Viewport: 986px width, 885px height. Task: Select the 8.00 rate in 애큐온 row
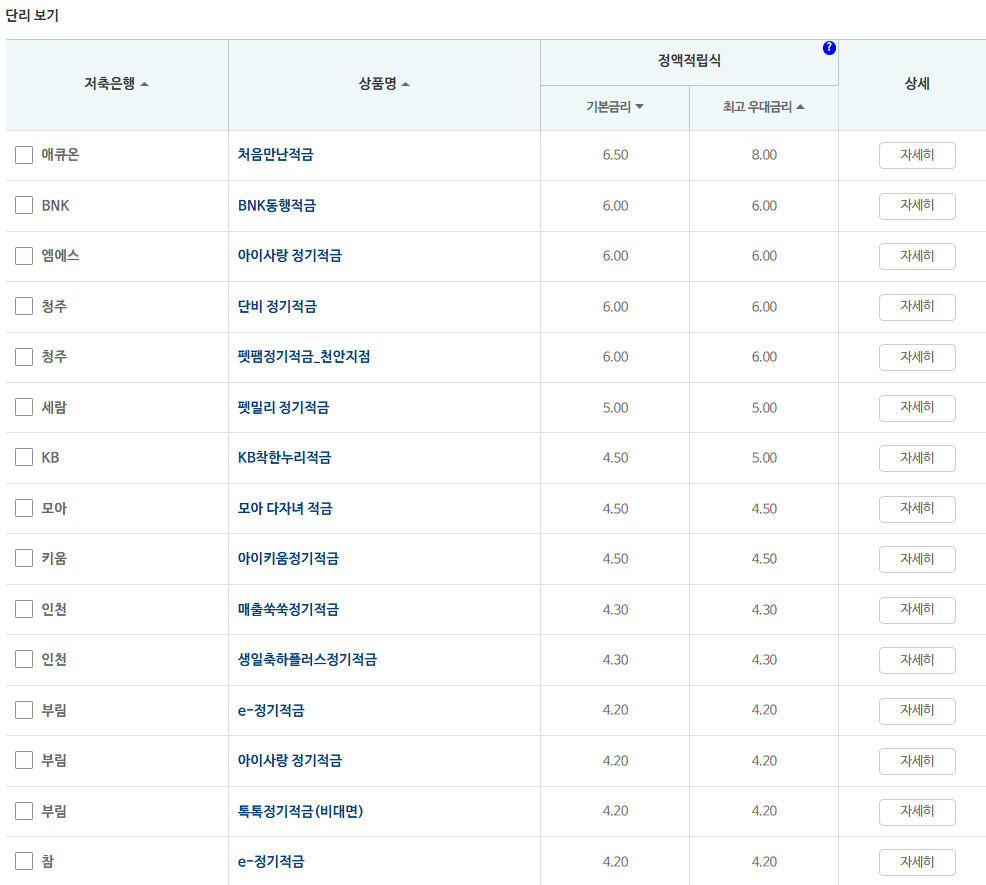click(x=764, y=155)
